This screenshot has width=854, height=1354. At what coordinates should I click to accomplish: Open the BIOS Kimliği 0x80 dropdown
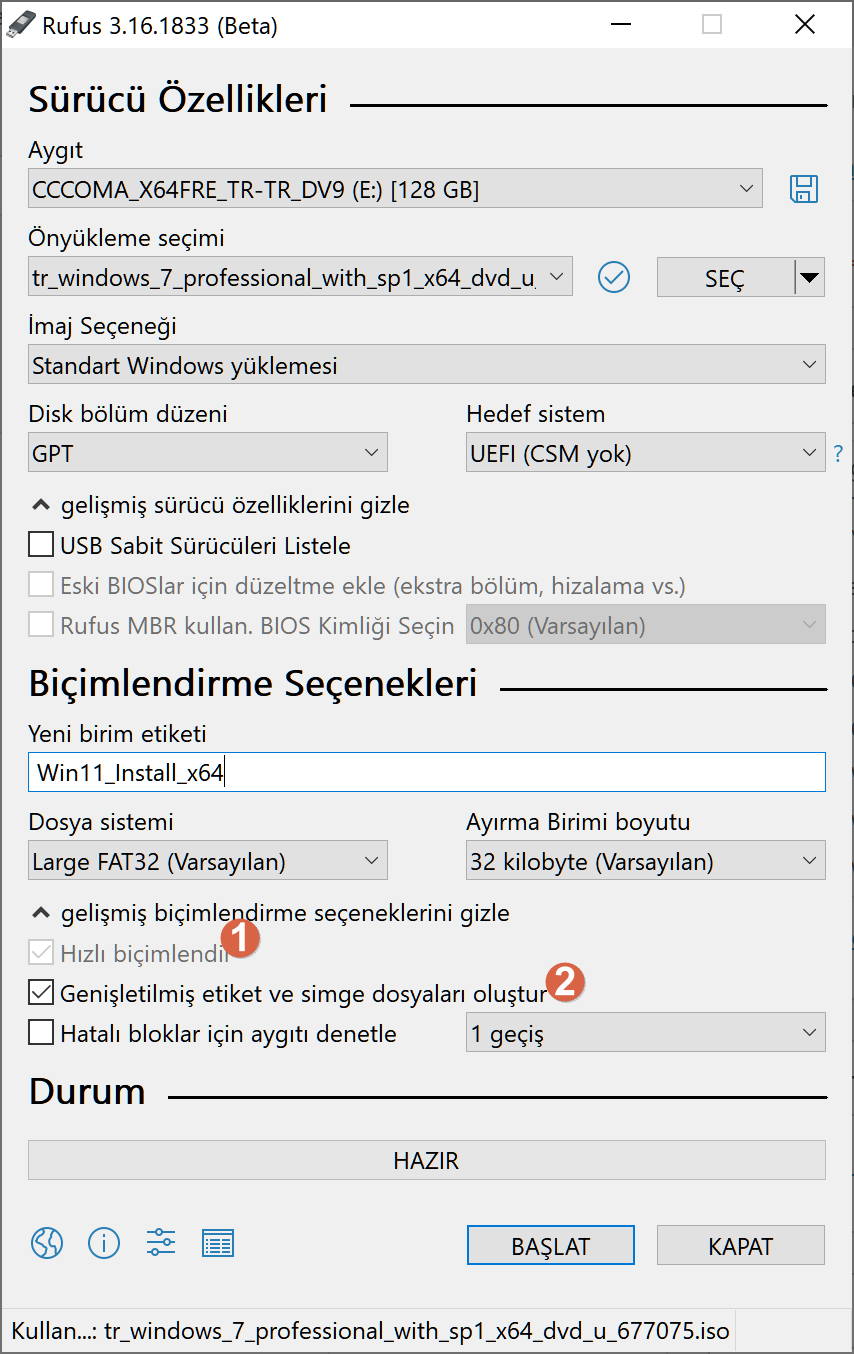tap(646, 626)
